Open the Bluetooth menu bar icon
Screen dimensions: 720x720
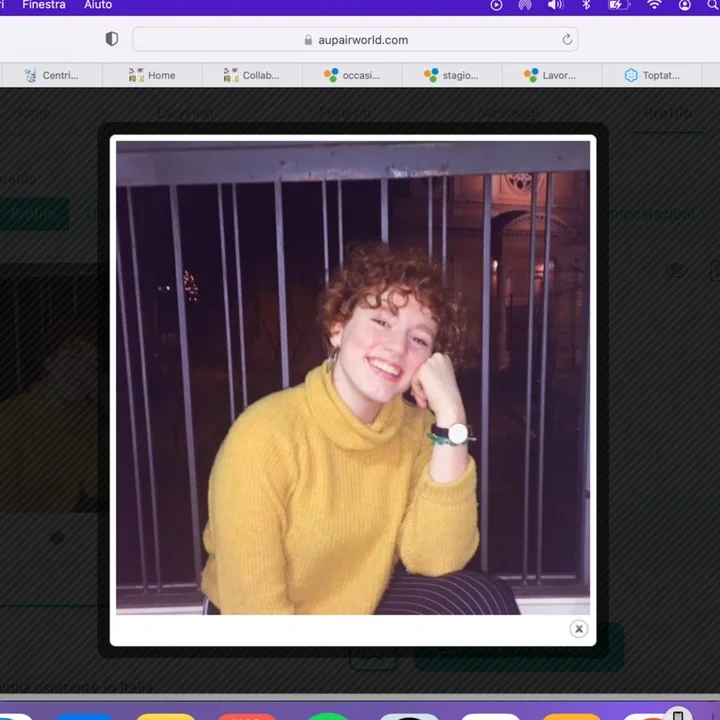click(587, 5)
